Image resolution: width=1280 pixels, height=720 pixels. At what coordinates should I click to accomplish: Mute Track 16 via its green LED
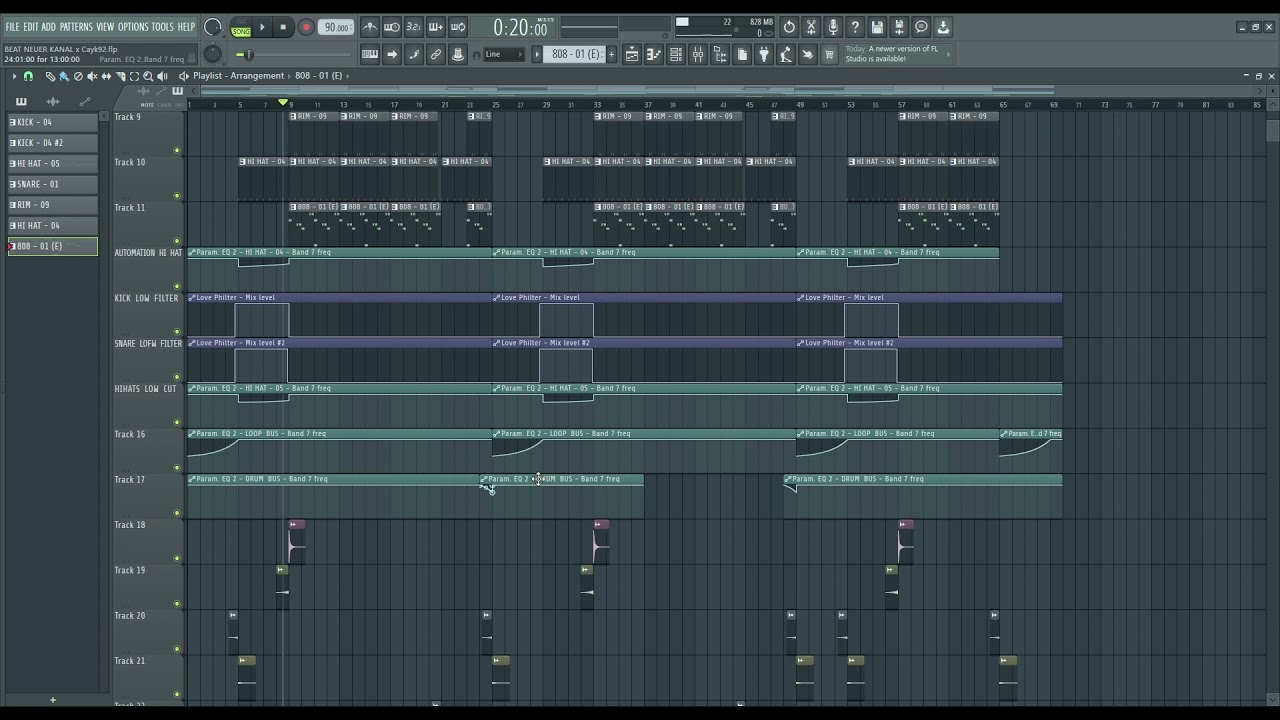pyautogui.click(x=177, y=468)
